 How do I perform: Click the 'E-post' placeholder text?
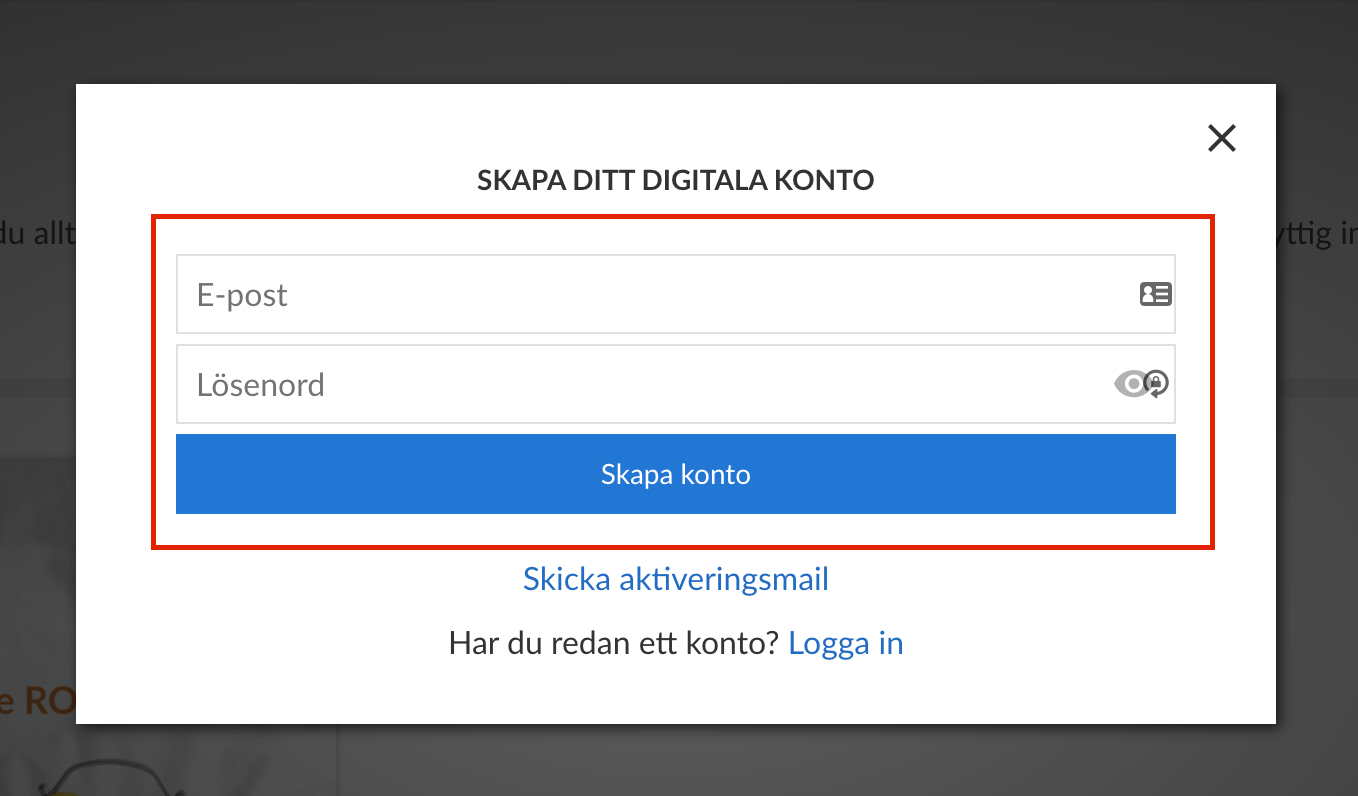242,295
